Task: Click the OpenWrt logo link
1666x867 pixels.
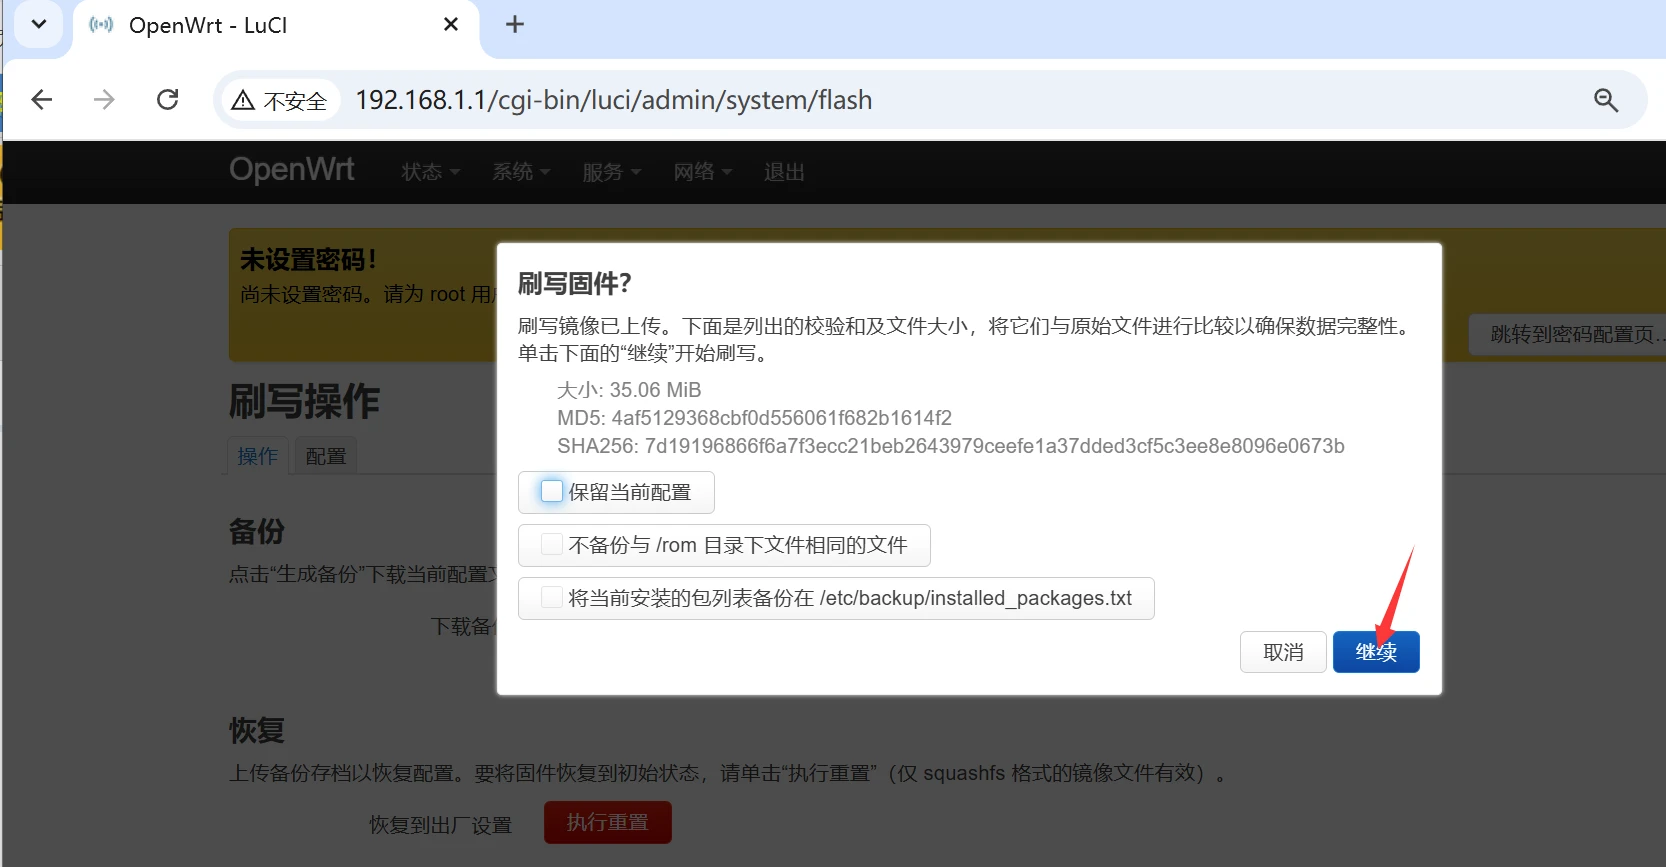Action: coord(292,169)
